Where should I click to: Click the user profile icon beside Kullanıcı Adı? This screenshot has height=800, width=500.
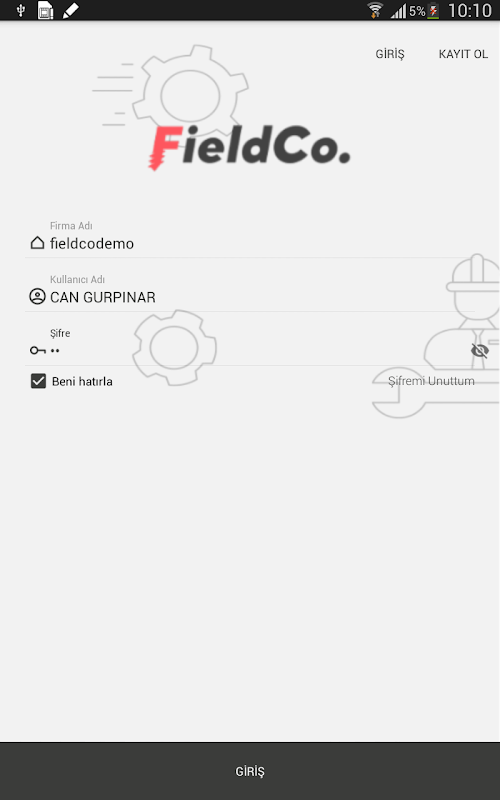pos(37,296)
